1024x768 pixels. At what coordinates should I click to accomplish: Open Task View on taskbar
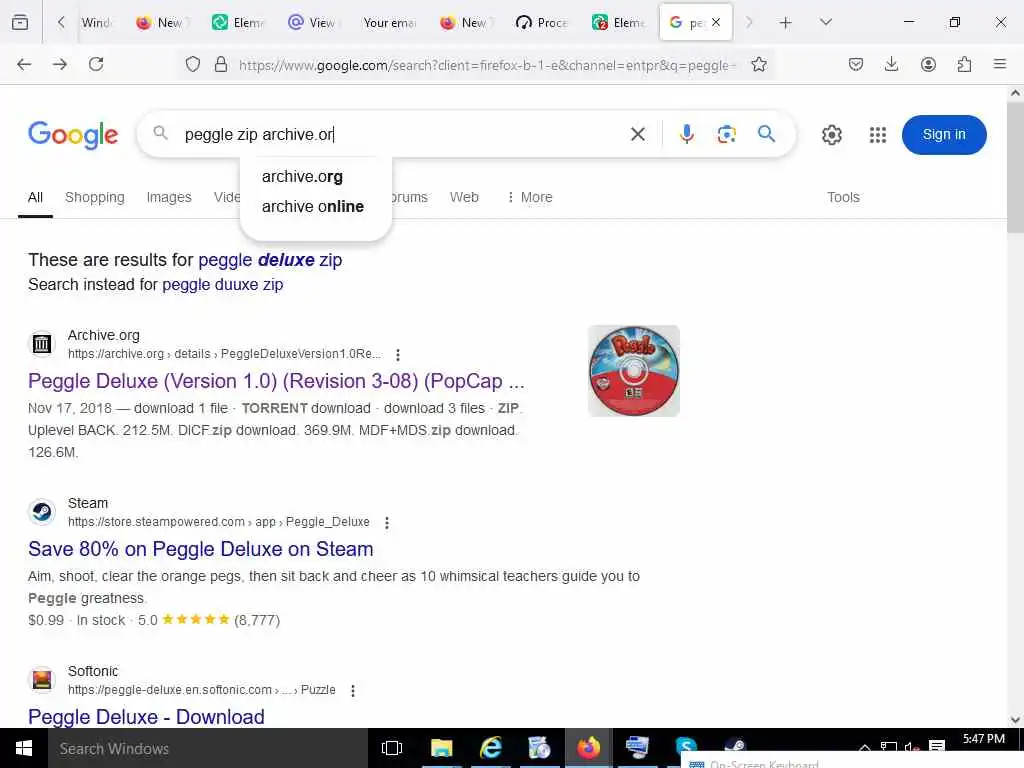[392, 748]
